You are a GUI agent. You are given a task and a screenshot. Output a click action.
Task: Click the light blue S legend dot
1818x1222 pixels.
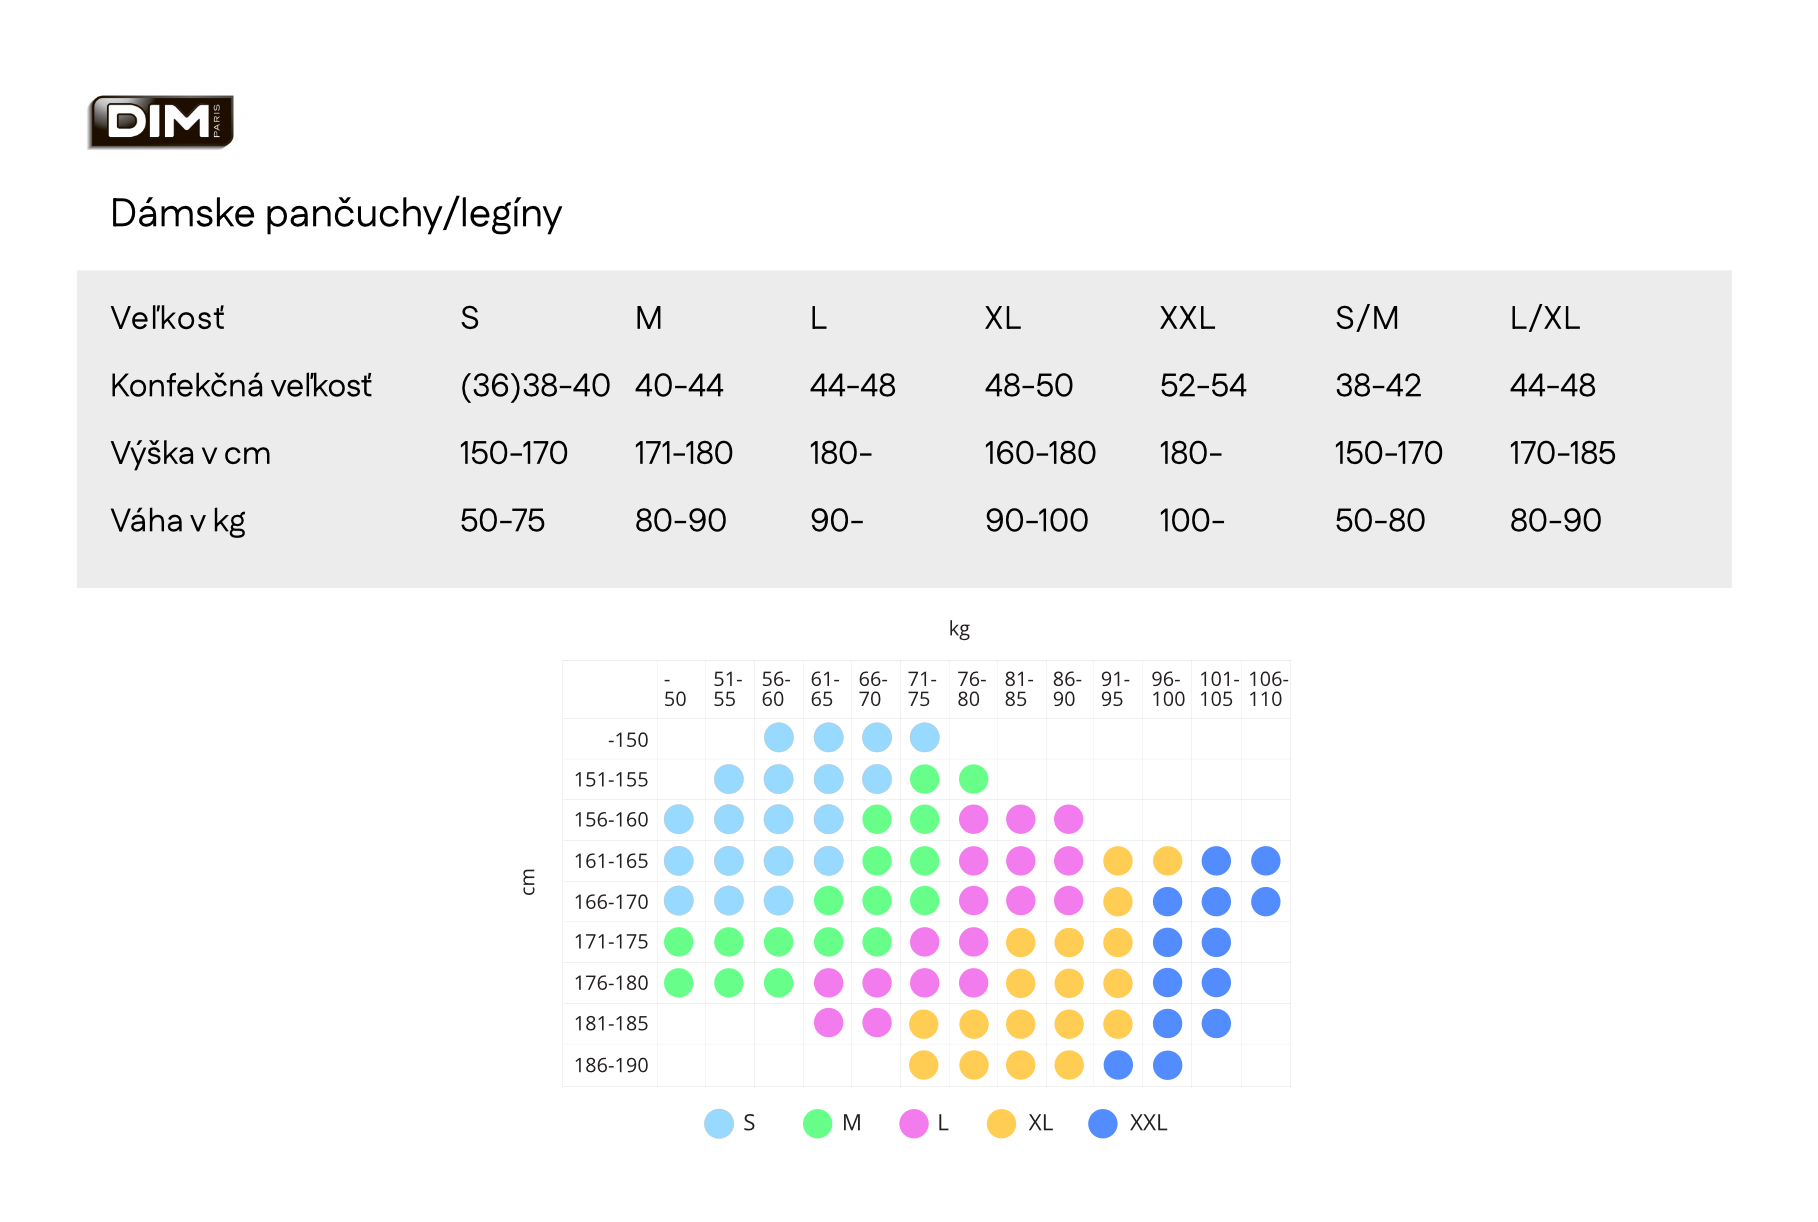pos(719,1123)
